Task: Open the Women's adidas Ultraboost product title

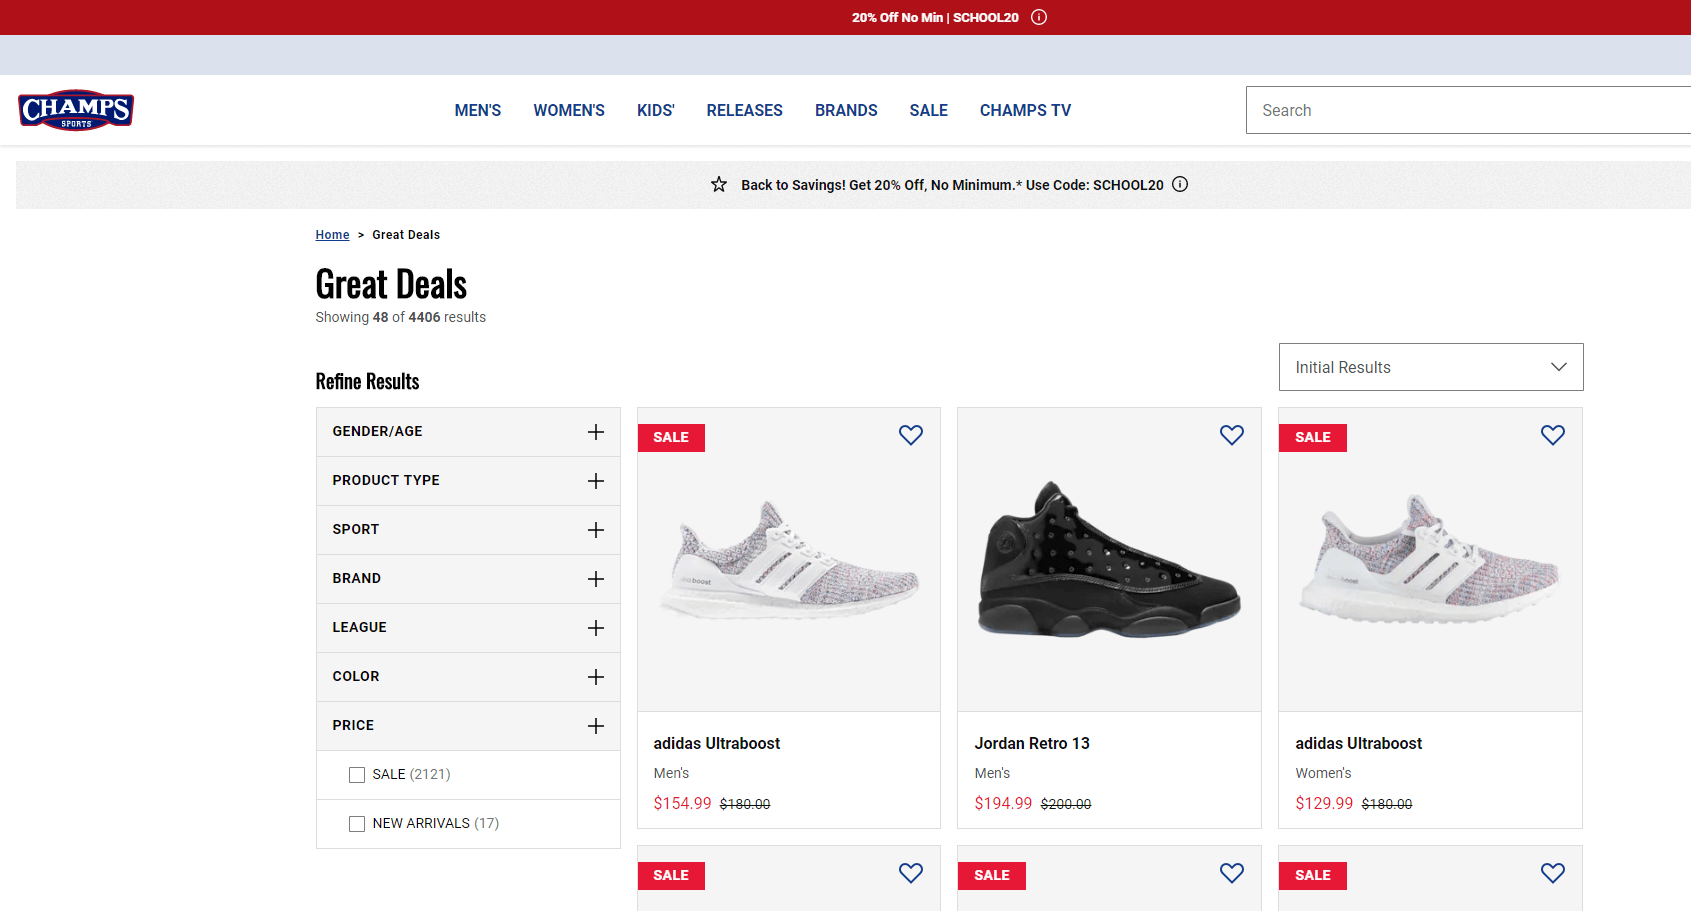Action: [x=1359, y=743]
